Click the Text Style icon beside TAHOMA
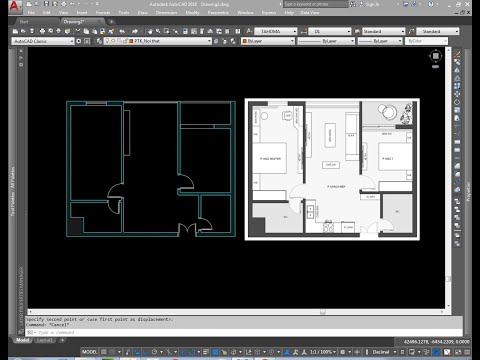 pos(249,31)
